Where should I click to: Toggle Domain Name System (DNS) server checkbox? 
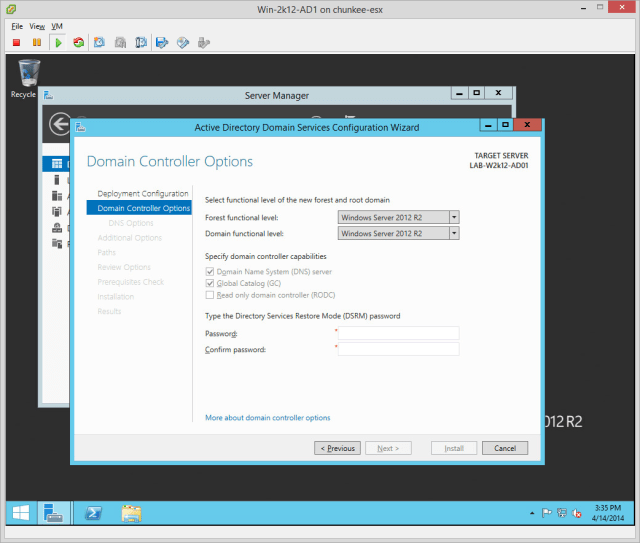point(210,272)
